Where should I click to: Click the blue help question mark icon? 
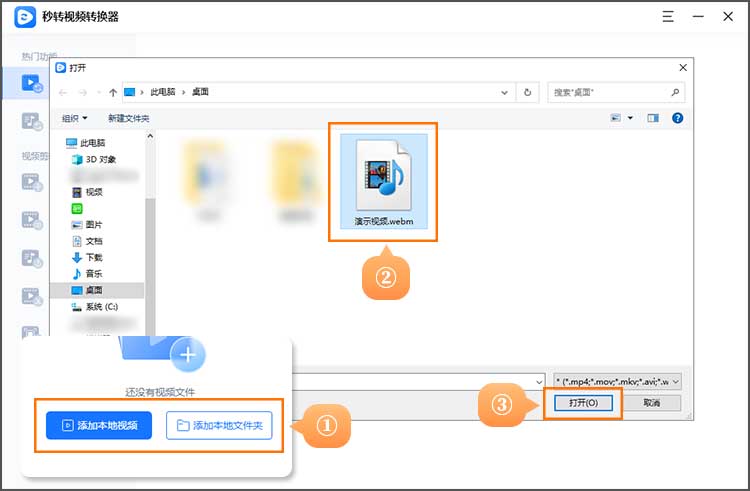(677, 118)
